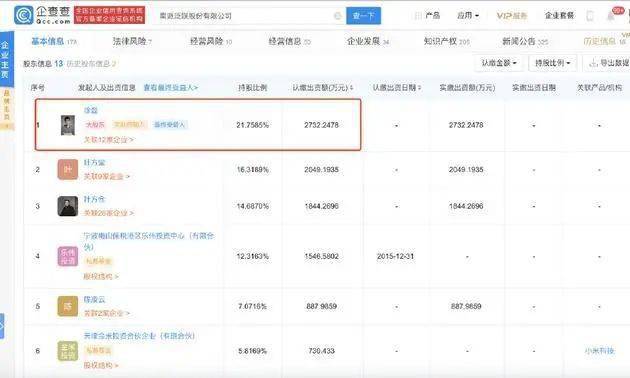Open the notification bell with 99+ badge
The width and height of the screenshot is (630, 378).
611,16
